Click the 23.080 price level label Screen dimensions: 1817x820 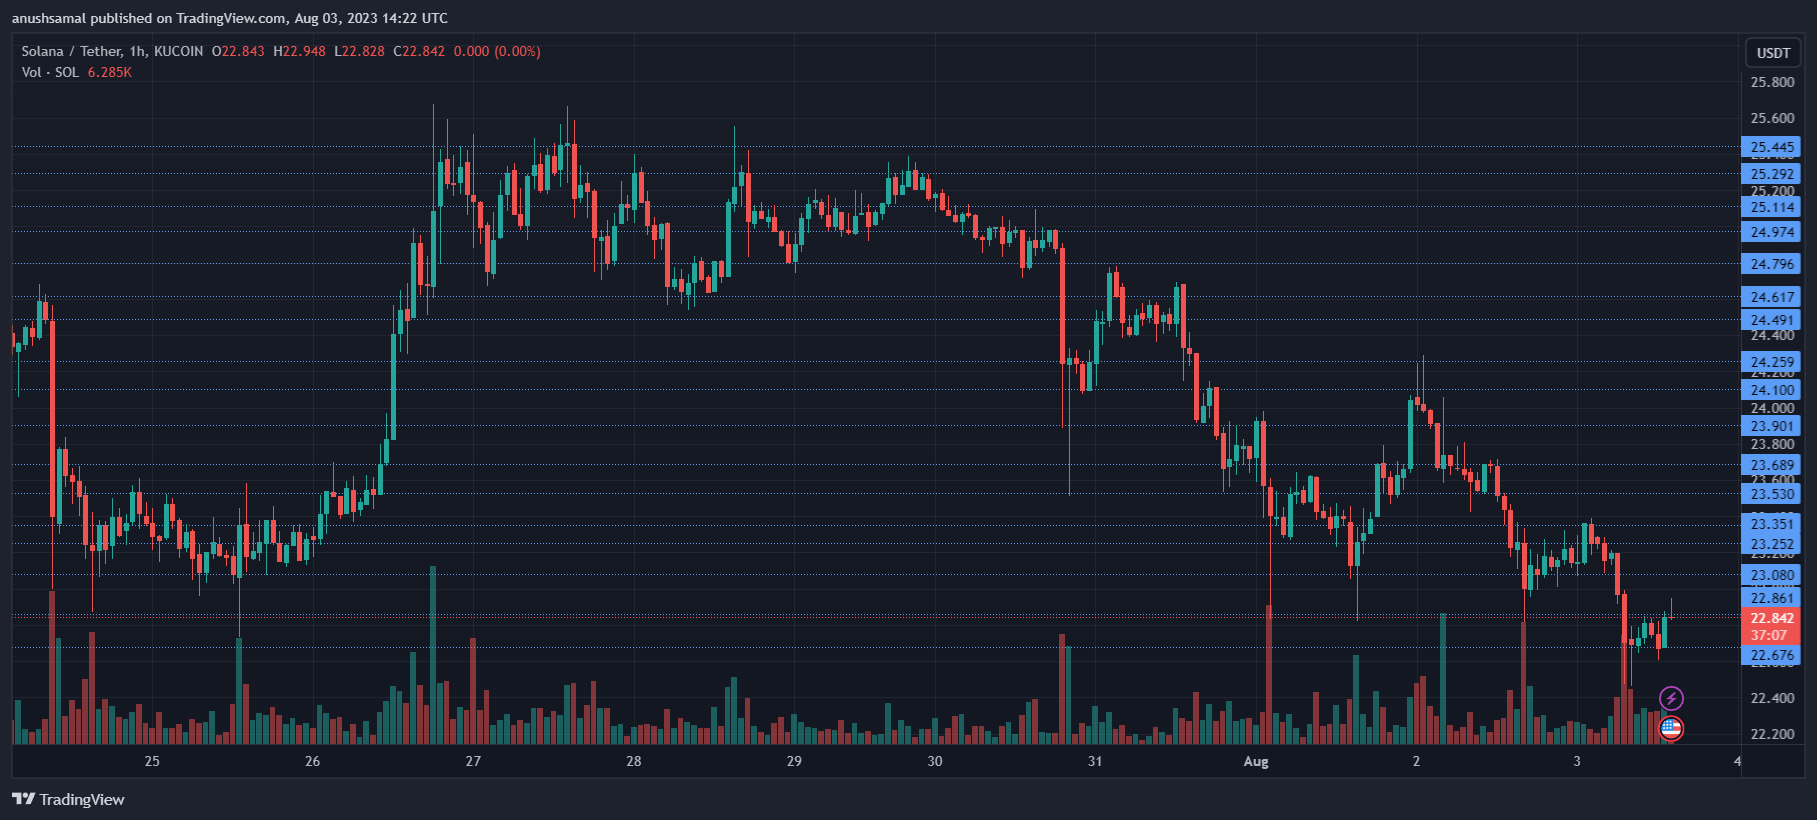click(1771, 575)
